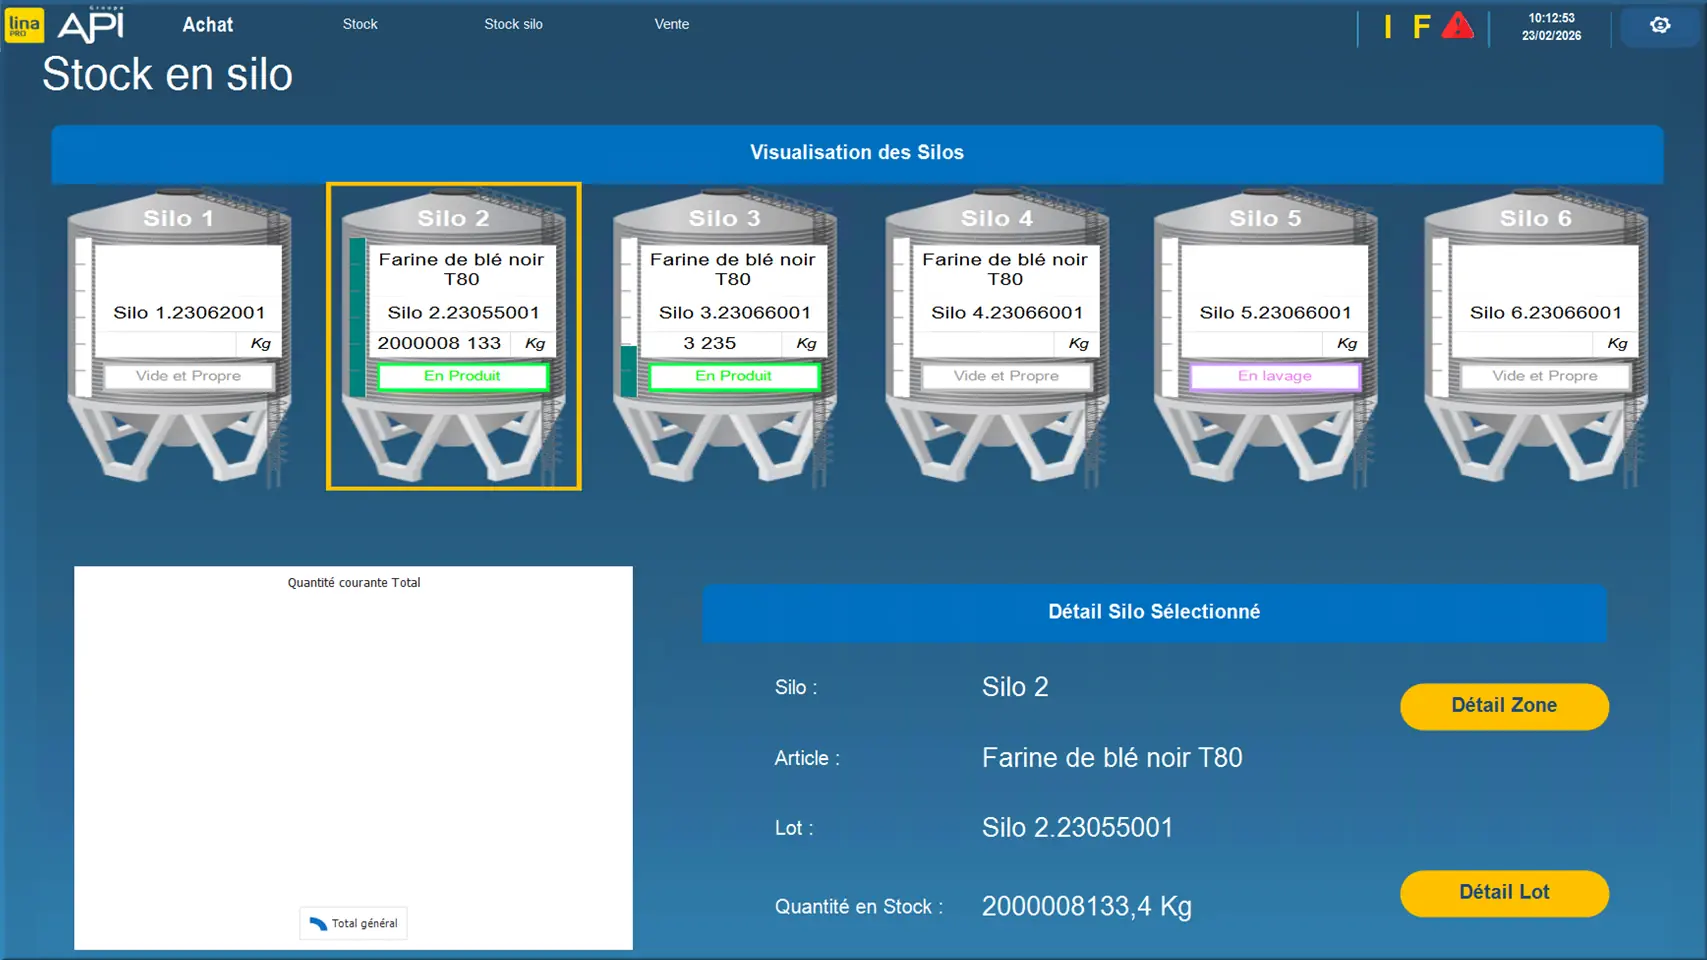
Task: Open the user settings gear icon
Action: pyautogui.click(x=1660, y=26)
